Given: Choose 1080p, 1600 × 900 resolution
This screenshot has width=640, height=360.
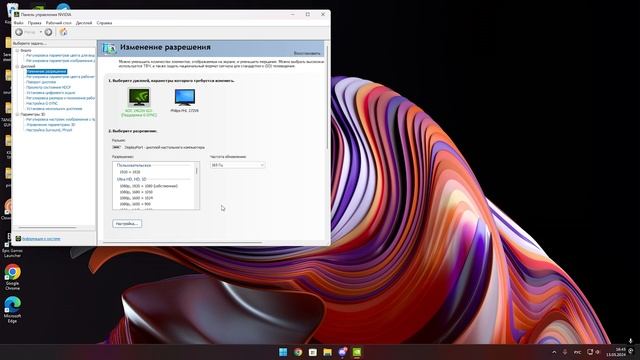Looking at the screenshot, I should [135, 204].
